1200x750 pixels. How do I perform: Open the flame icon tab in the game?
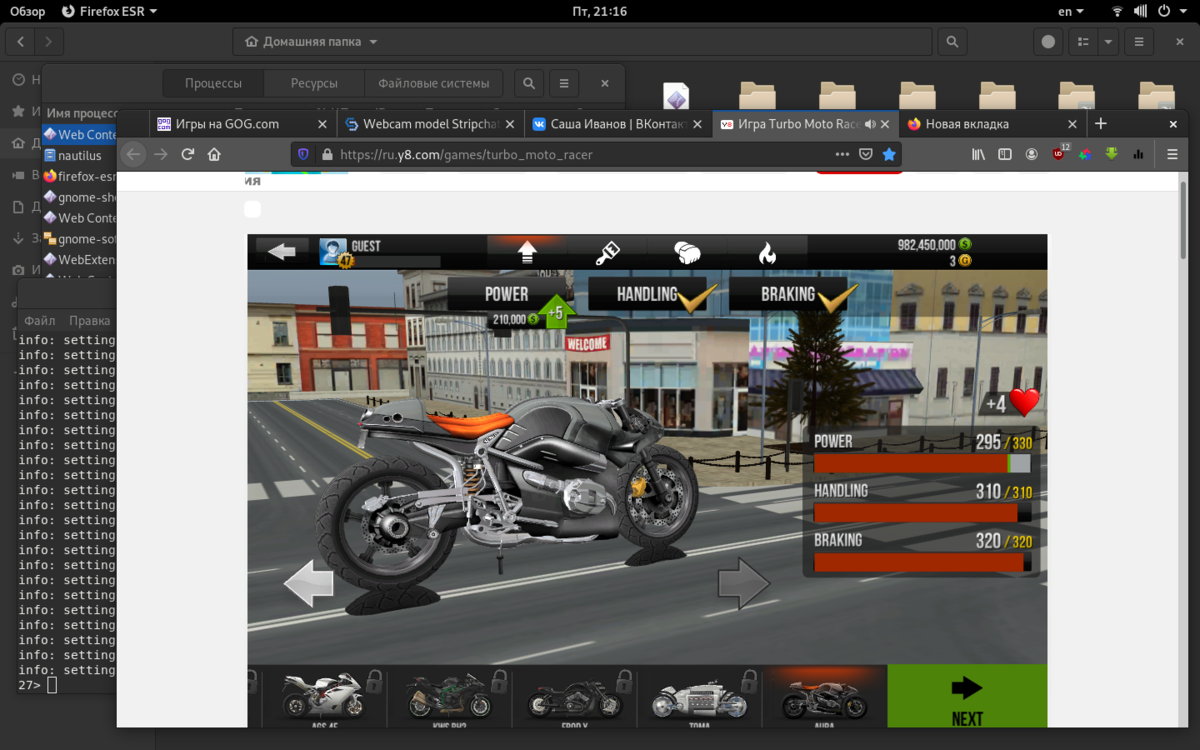click(x=767, y=252)
